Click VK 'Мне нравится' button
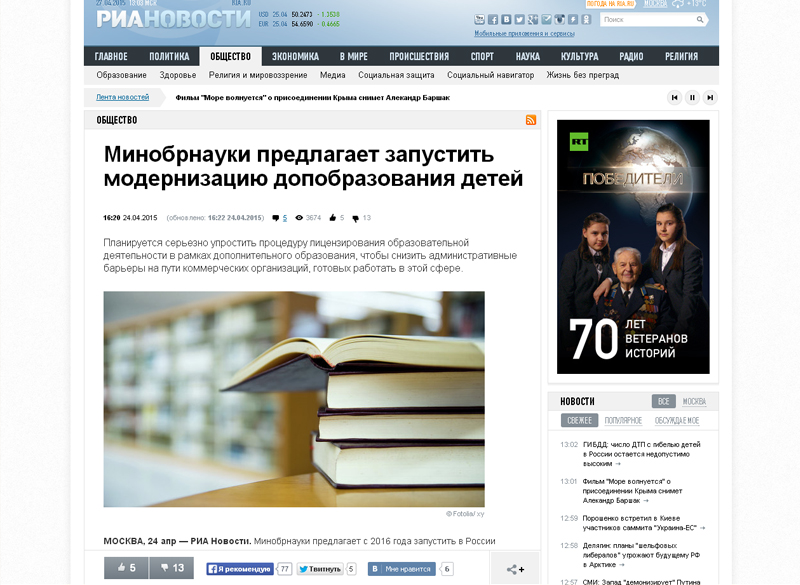 point(402,569)
